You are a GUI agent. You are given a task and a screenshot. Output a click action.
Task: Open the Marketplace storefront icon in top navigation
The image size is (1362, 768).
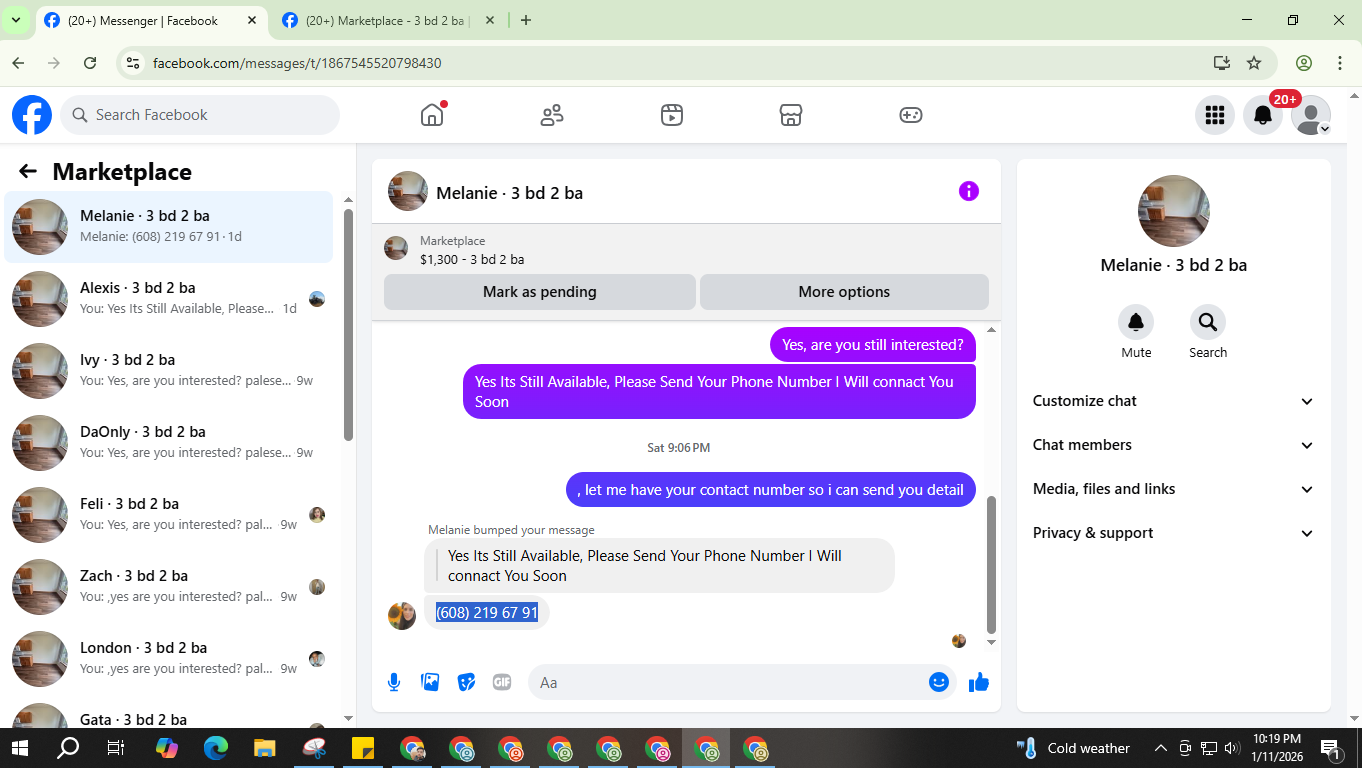point(791,115)
